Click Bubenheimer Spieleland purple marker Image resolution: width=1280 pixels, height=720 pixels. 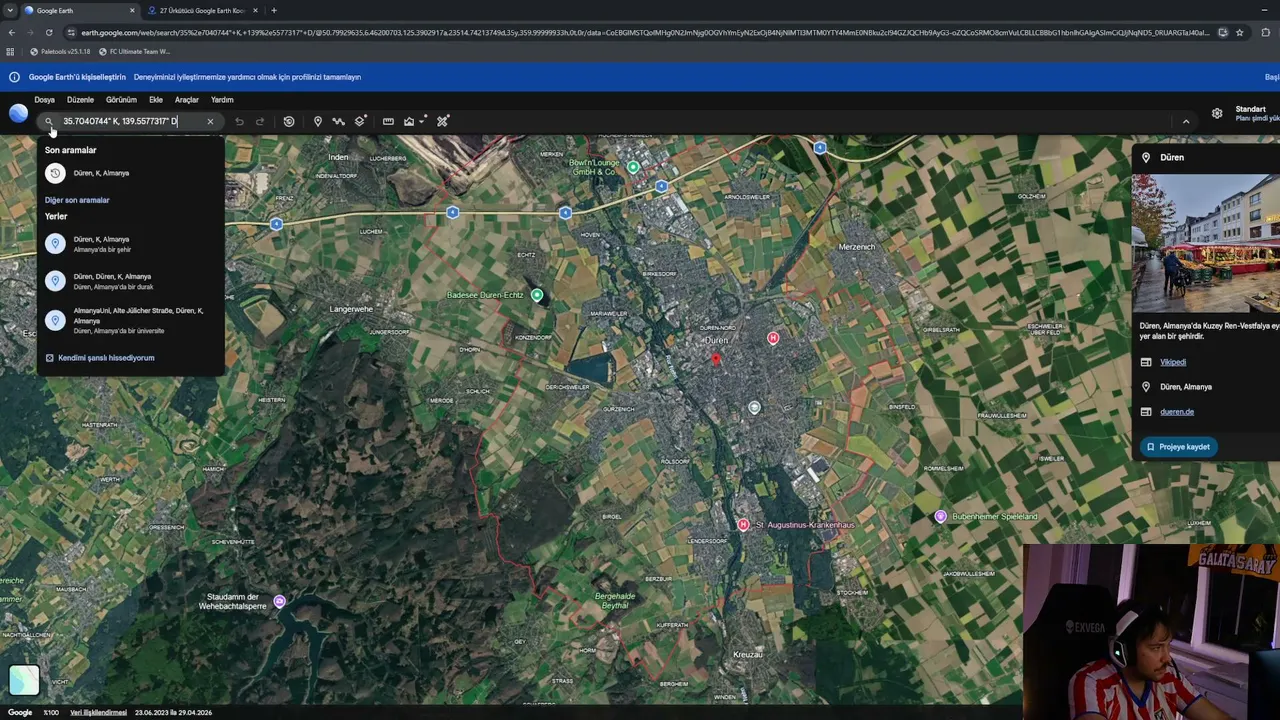pos(940,517)
